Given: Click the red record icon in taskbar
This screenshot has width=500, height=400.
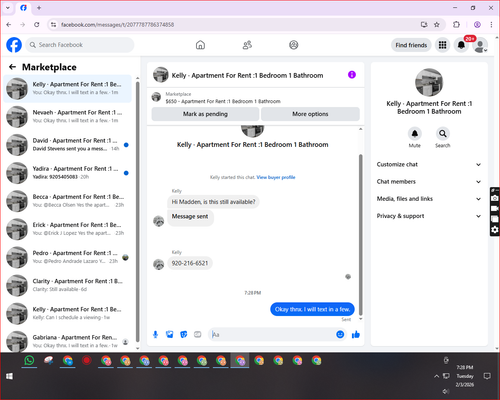Looking at the screenshot, I should click(x=87, y=361).
